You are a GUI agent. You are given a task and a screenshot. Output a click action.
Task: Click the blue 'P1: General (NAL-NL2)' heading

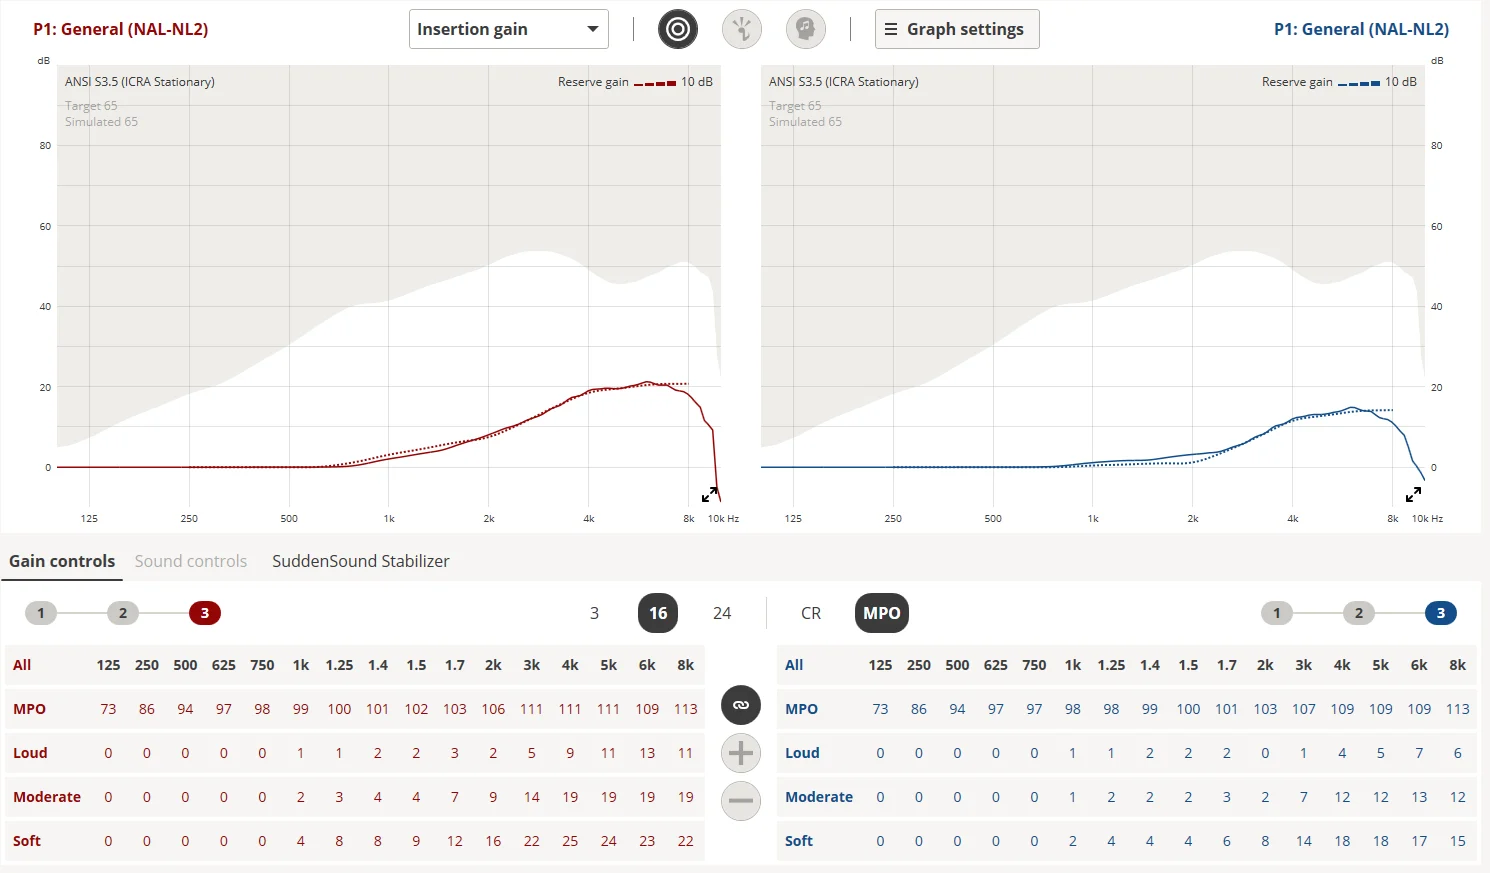tap(1362, 29)
